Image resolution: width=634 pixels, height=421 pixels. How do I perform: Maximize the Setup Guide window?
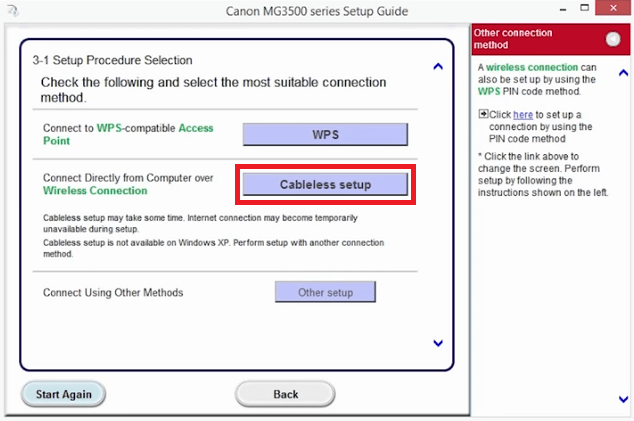tap(584, 8)
